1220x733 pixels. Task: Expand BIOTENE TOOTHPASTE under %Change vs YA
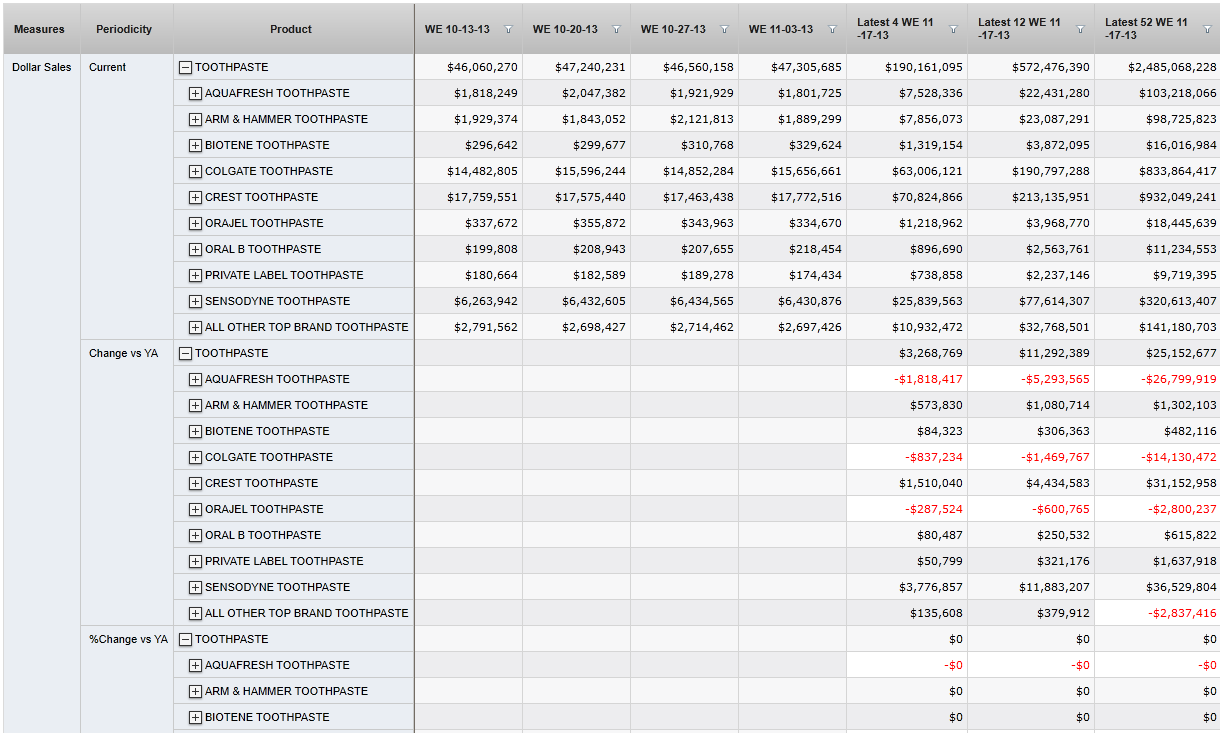pyautogui.click(x=195, y=718)
